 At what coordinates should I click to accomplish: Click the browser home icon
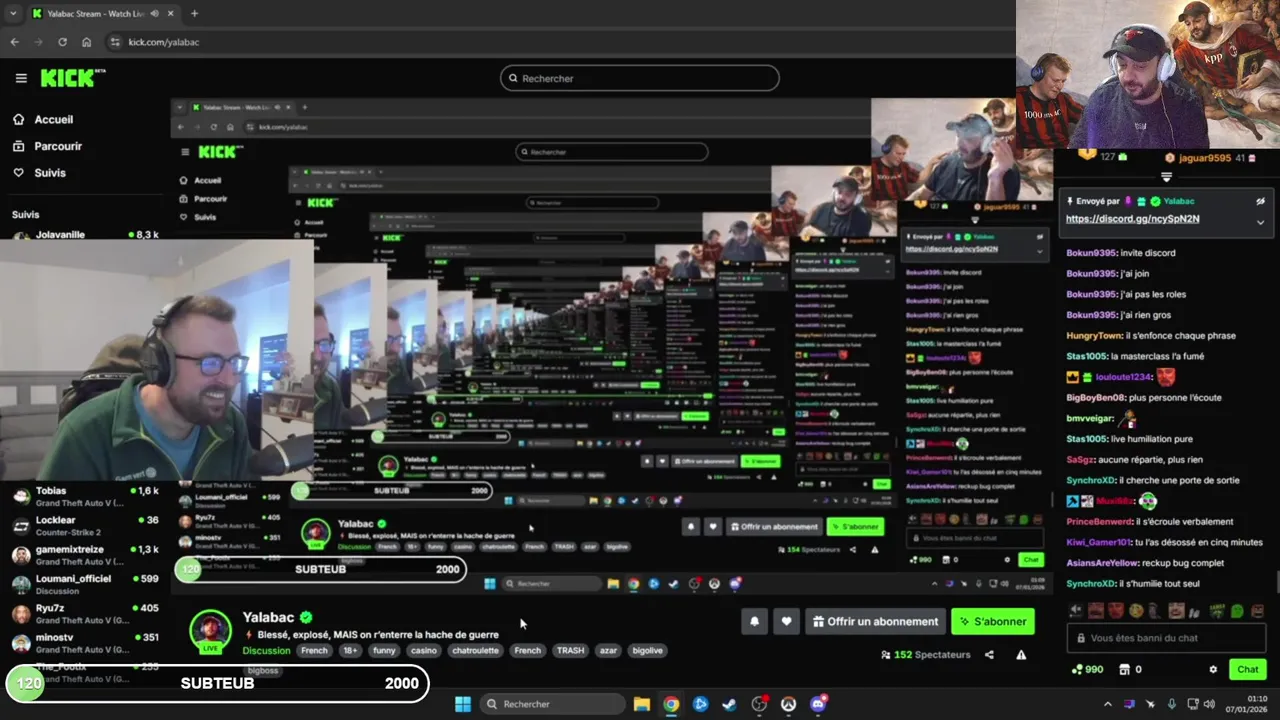[86, 42]
